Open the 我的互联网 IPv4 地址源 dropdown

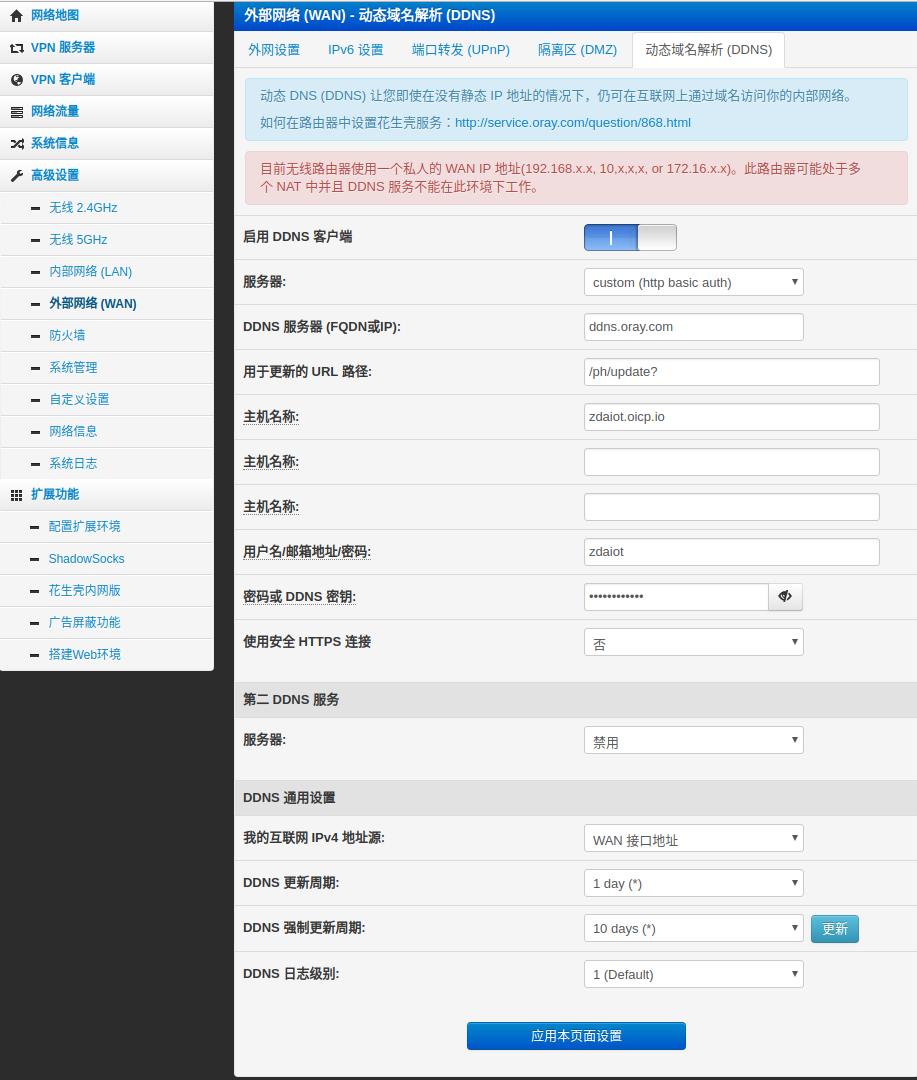pyautogui.click(x=693, y=838)
